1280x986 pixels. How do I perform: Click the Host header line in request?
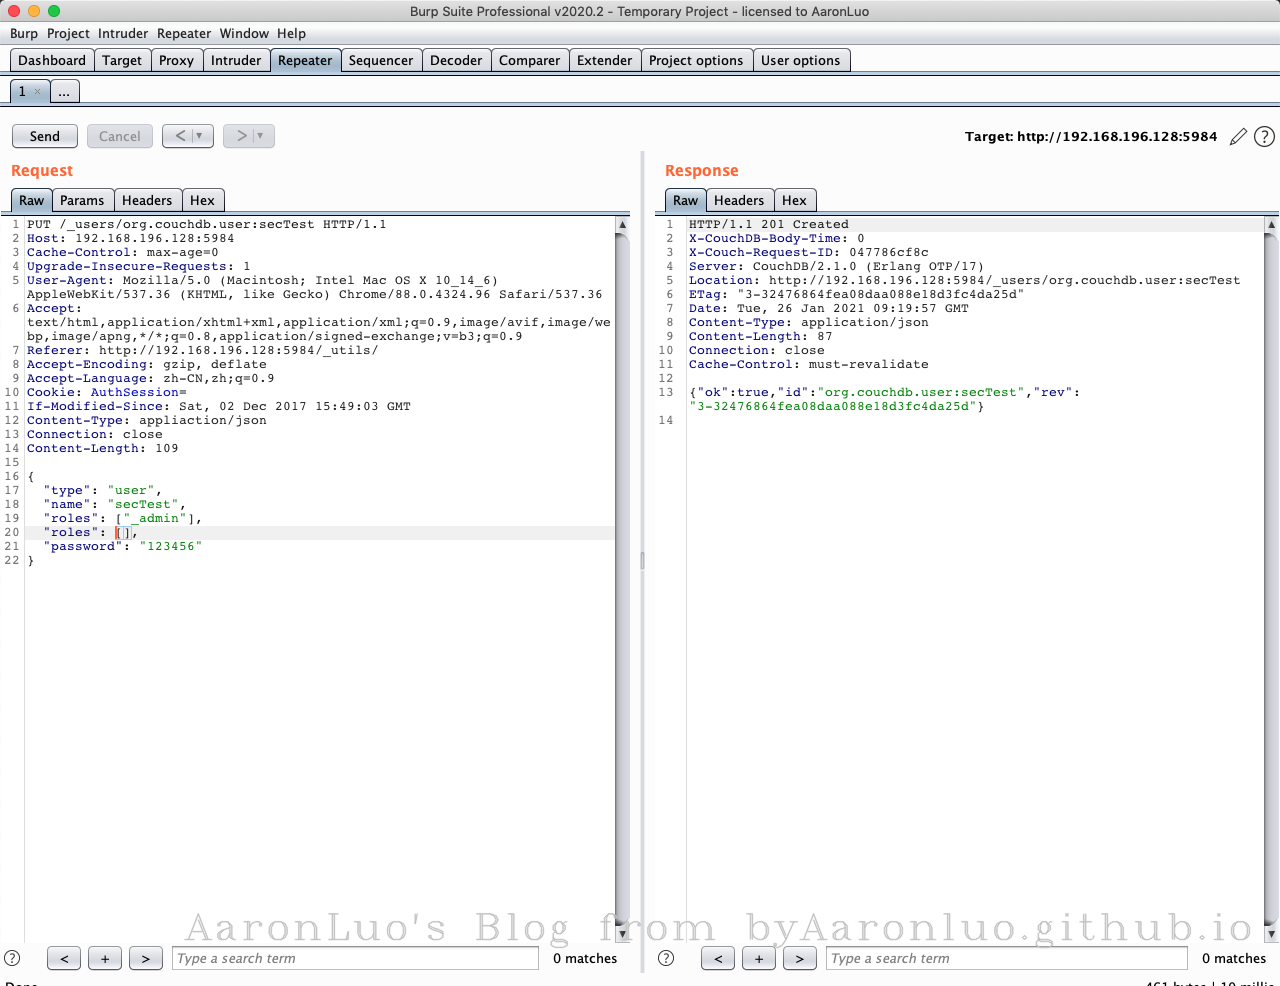pyautogui.click(x=131, y=238)
